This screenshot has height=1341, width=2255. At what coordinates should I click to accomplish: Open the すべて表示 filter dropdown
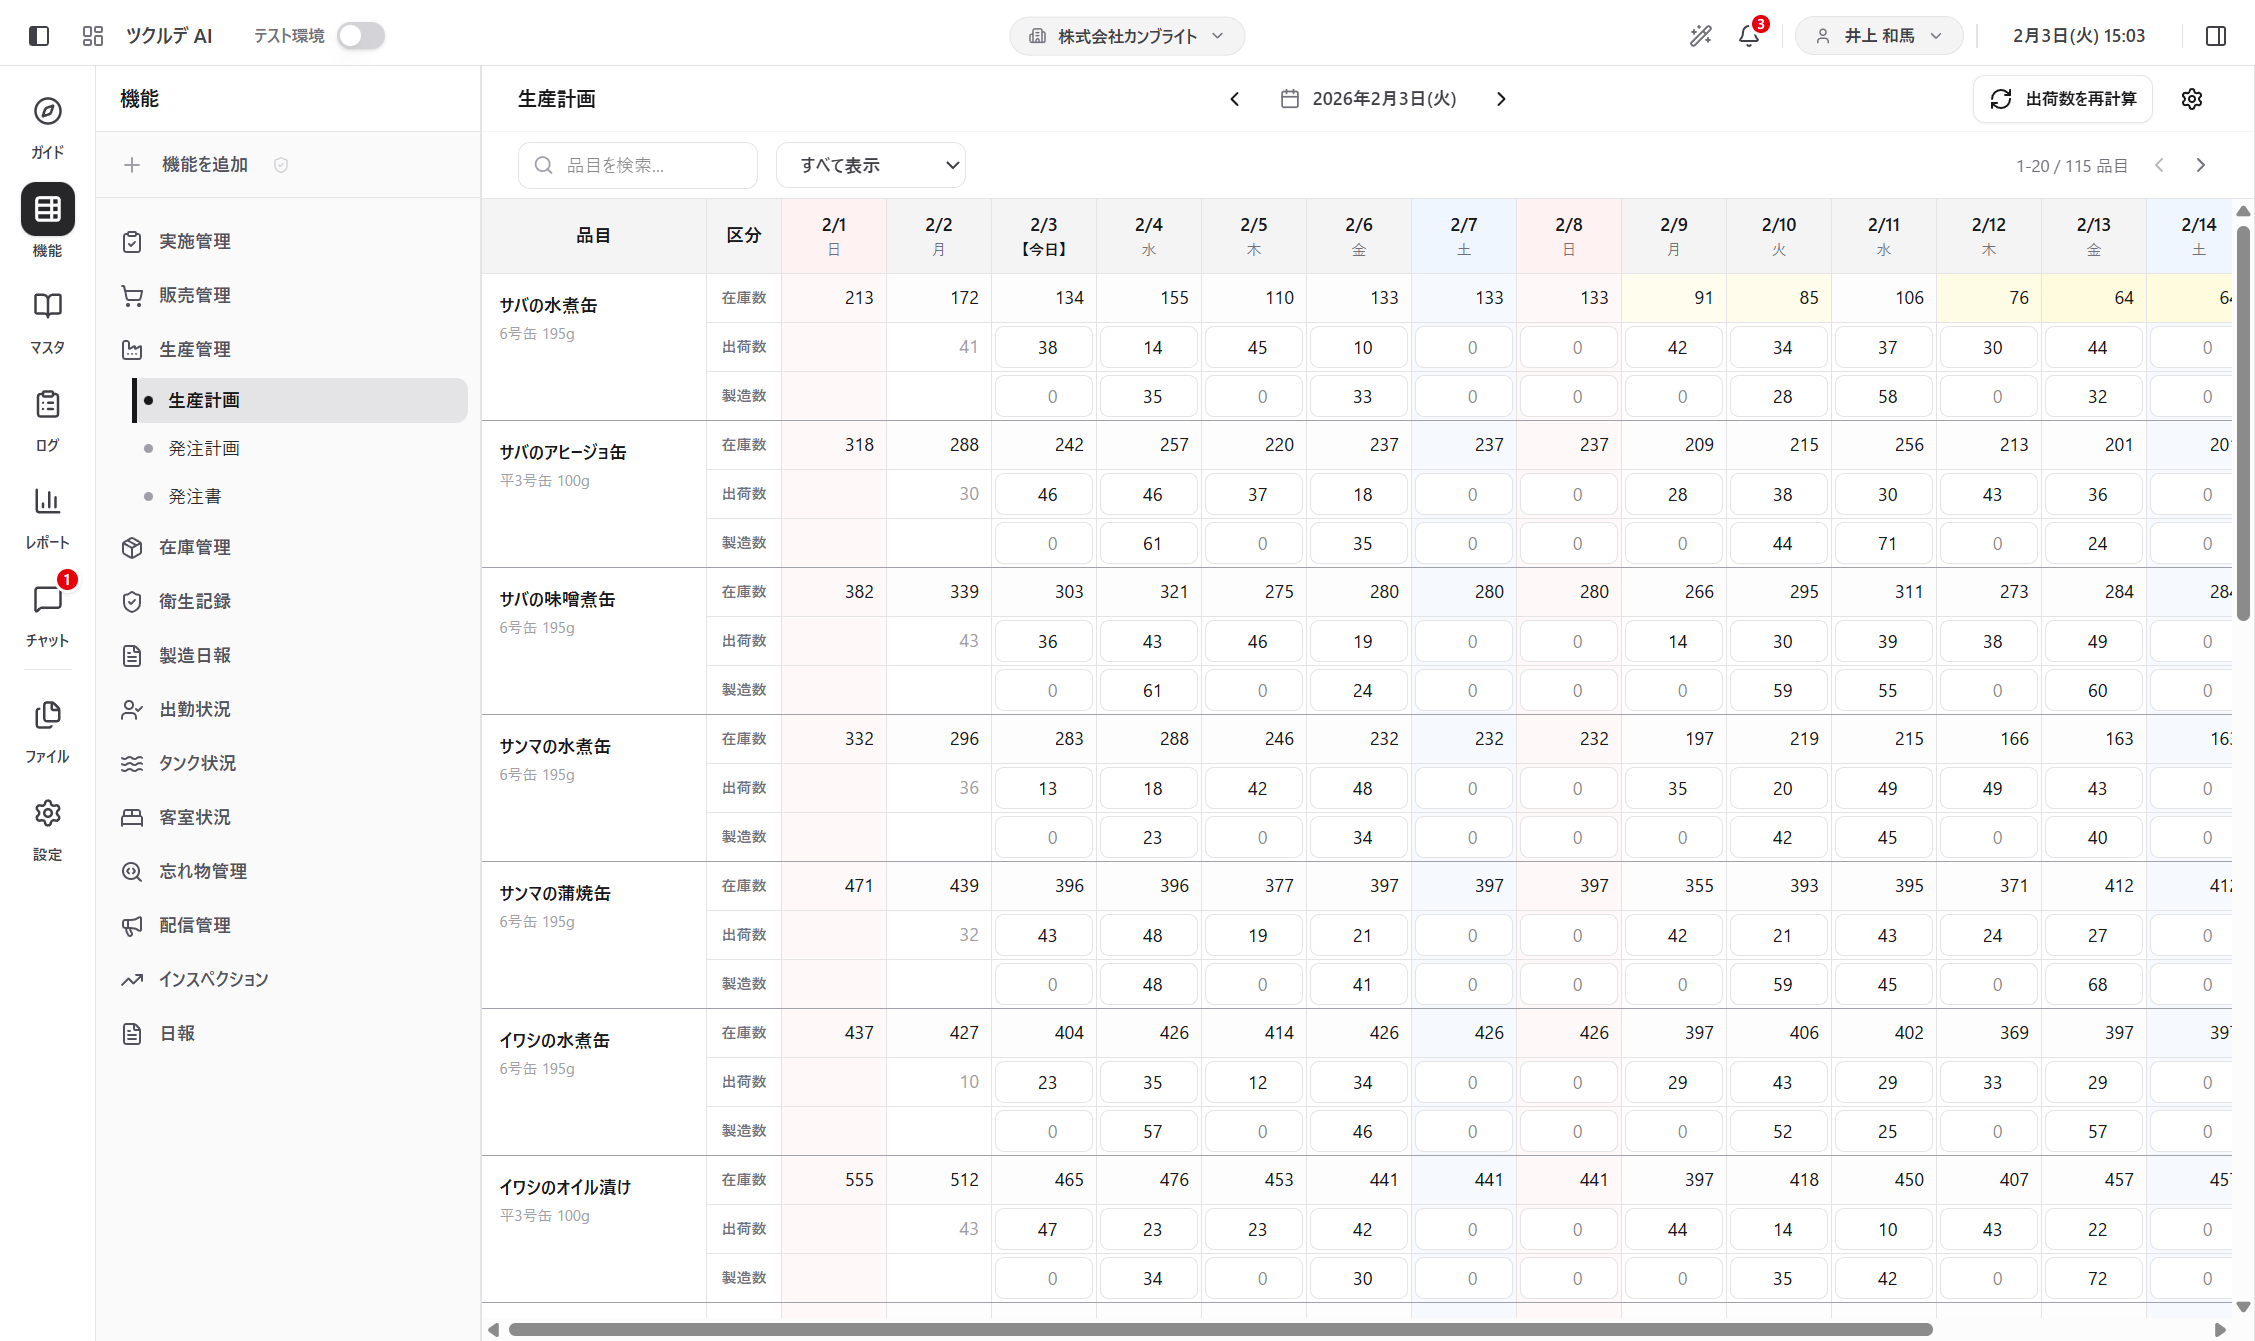870,164
